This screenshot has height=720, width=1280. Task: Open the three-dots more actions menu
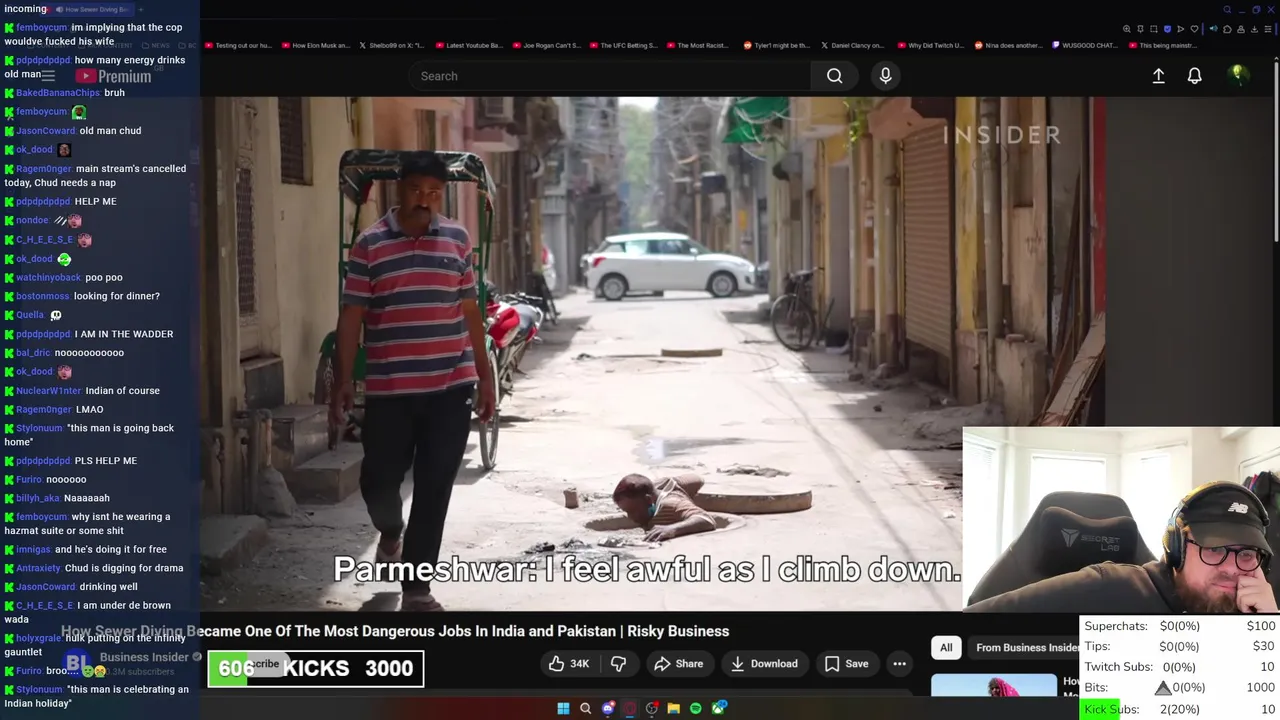click(899, 664)
